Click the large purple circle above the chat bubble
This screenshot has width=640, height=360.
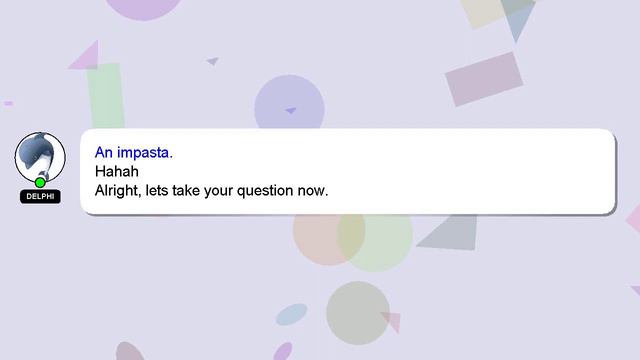click(x=289, y=104)
